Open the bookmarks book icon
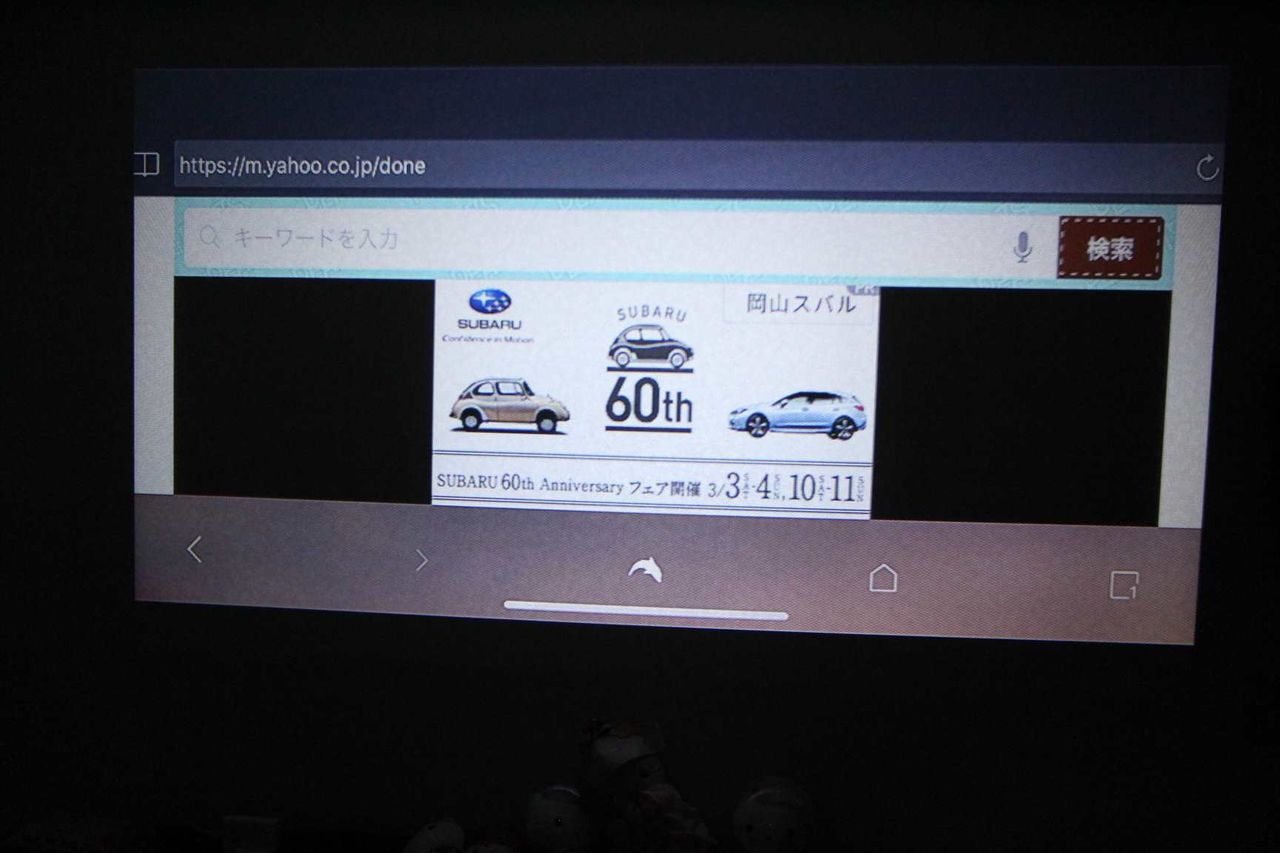This screenshot has width=1280, height=853. point(147,164)
